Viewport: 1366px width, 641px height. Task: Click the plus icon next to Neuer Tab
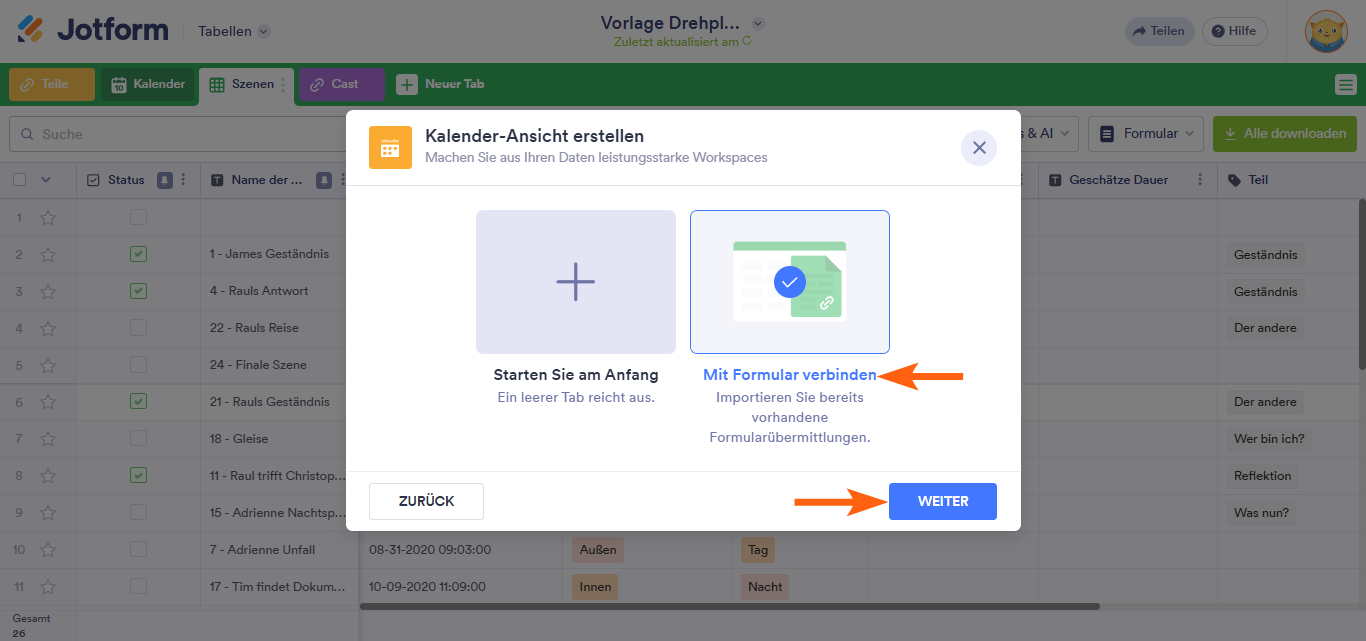tap(406, 84)
